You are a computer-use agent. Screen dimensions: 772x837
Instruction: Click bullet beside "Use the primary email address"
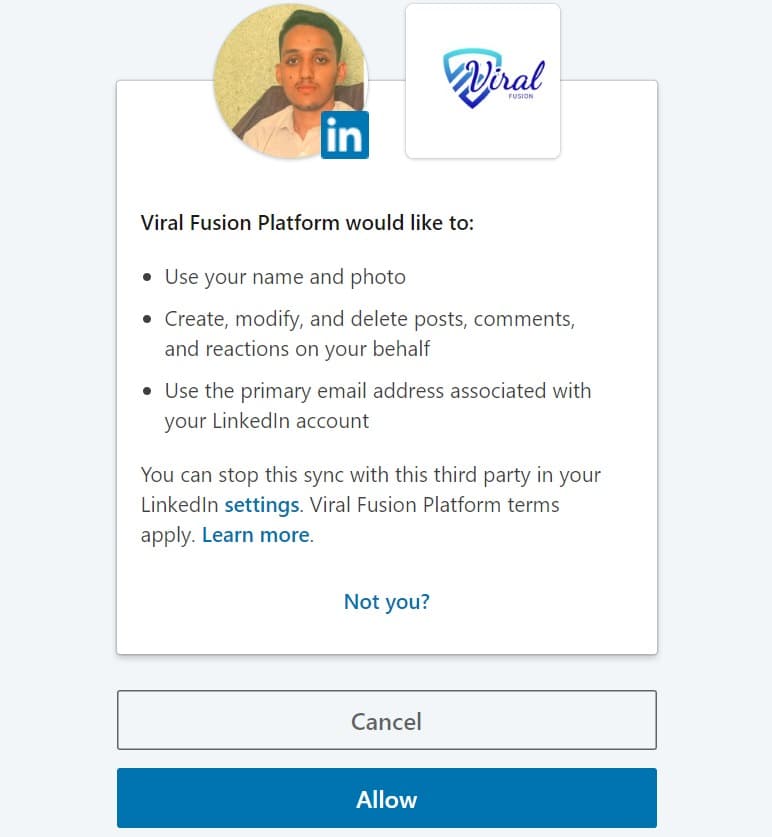coord(147,391)
